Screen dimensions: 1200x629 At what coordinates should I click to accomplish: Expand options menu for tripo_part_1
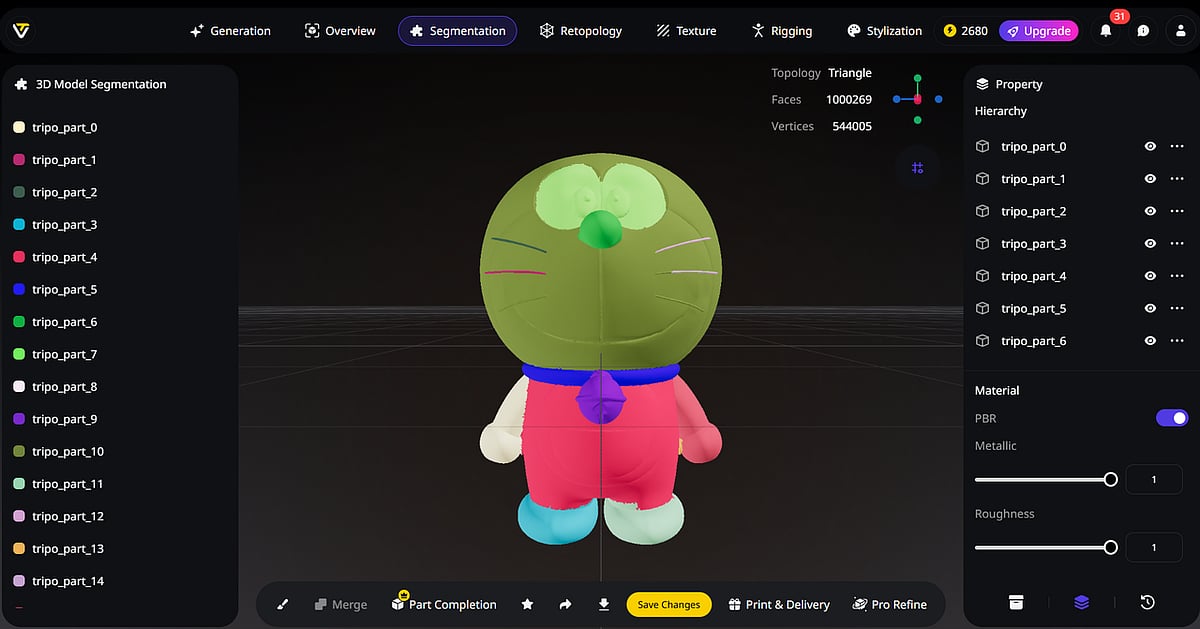tap(1176, 179)
